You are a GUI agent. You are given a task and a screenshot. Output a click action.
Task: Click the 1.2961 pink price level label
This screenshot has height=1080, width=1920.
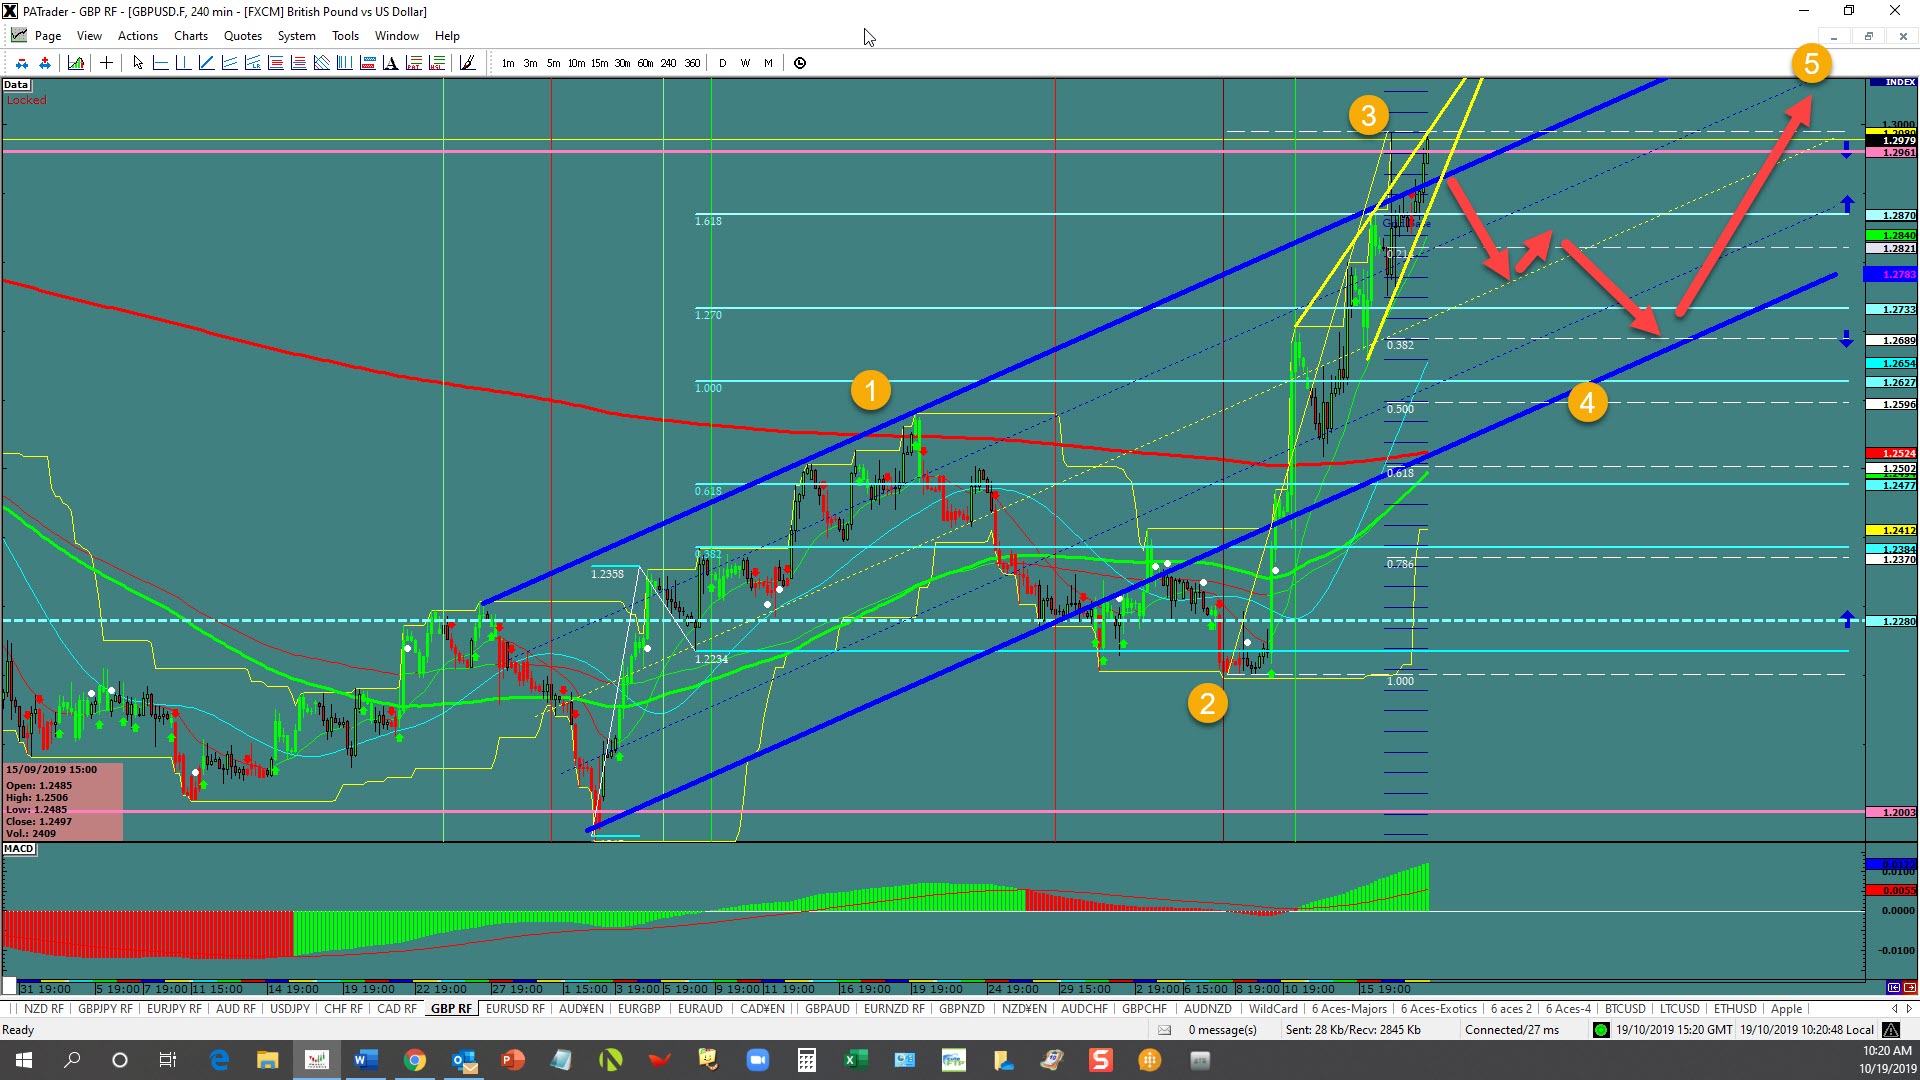tap(1891, 153)
